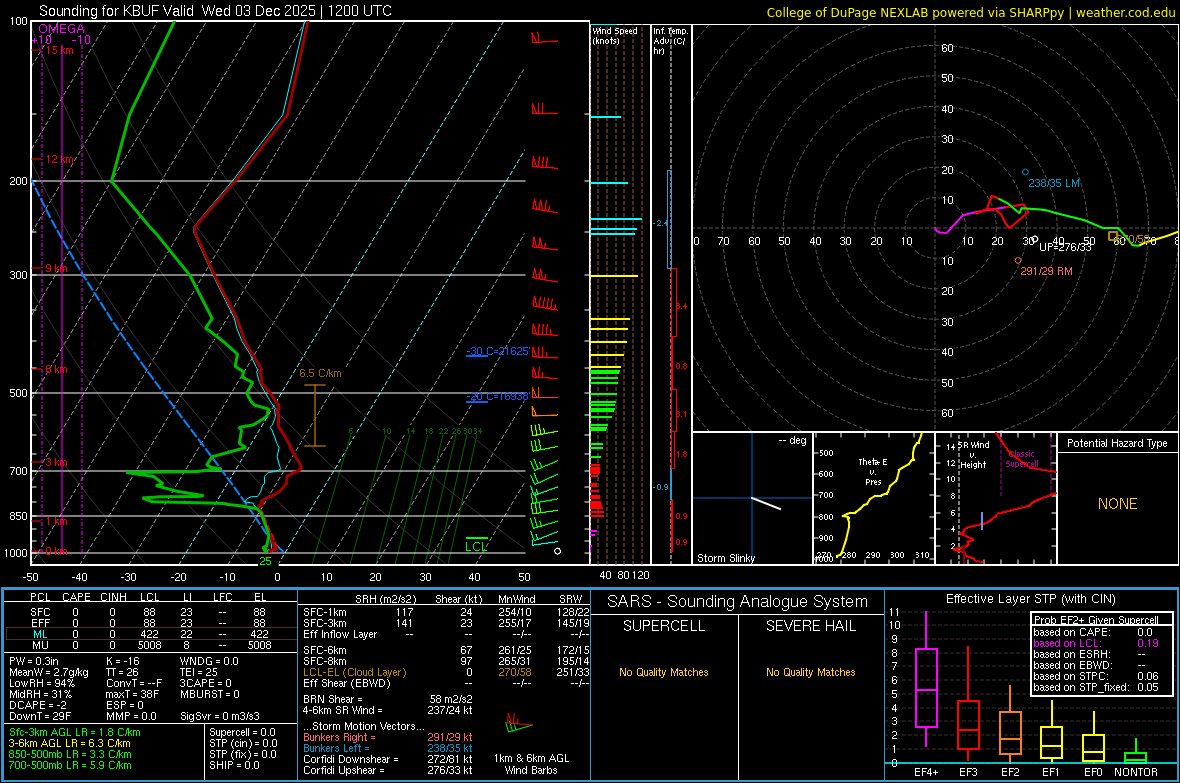Click 700-500mb LR = 5.9 C/km
The image size is (1180, 783).
70,765
